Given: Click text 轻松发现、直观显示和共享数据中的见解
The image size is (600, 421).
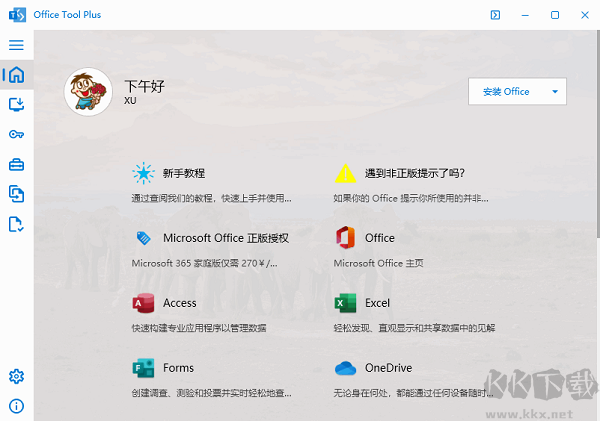Looking at the screenshot, I should 414,328.
